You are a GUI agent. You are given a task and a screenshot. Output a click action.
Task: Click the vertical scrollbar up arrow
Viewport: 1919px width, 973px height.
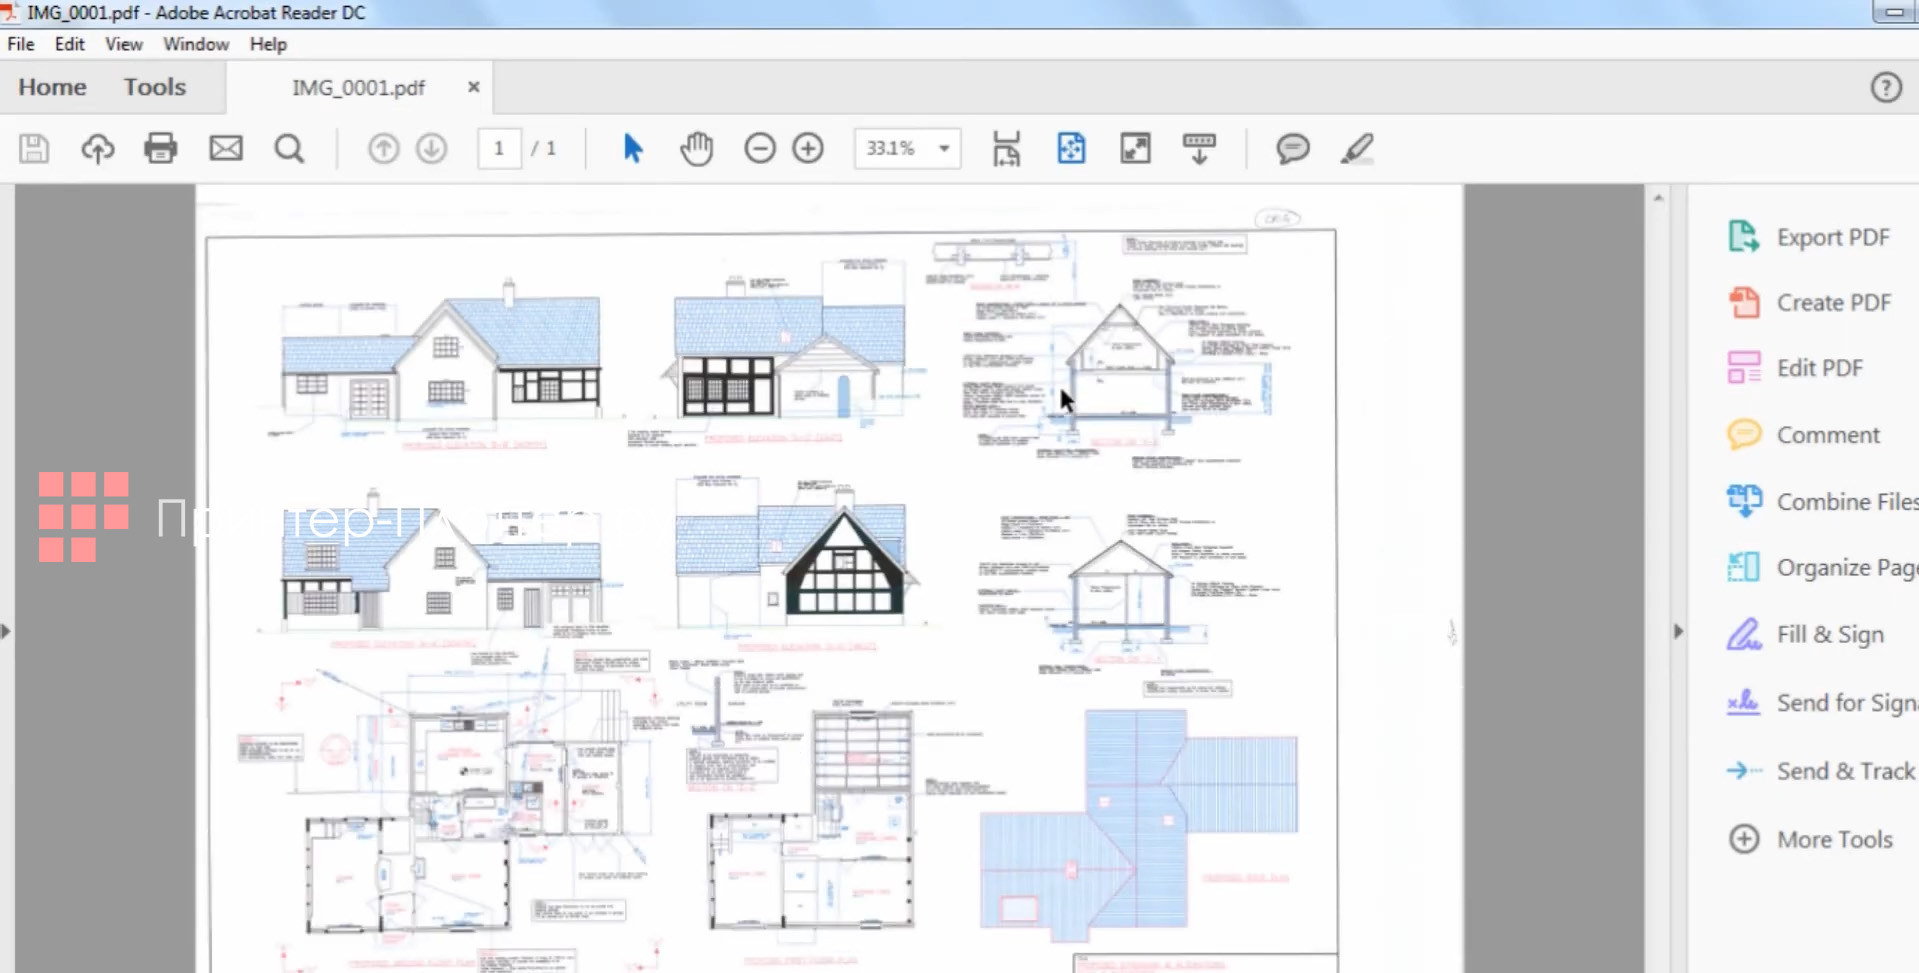click(x=1658, y=198)
